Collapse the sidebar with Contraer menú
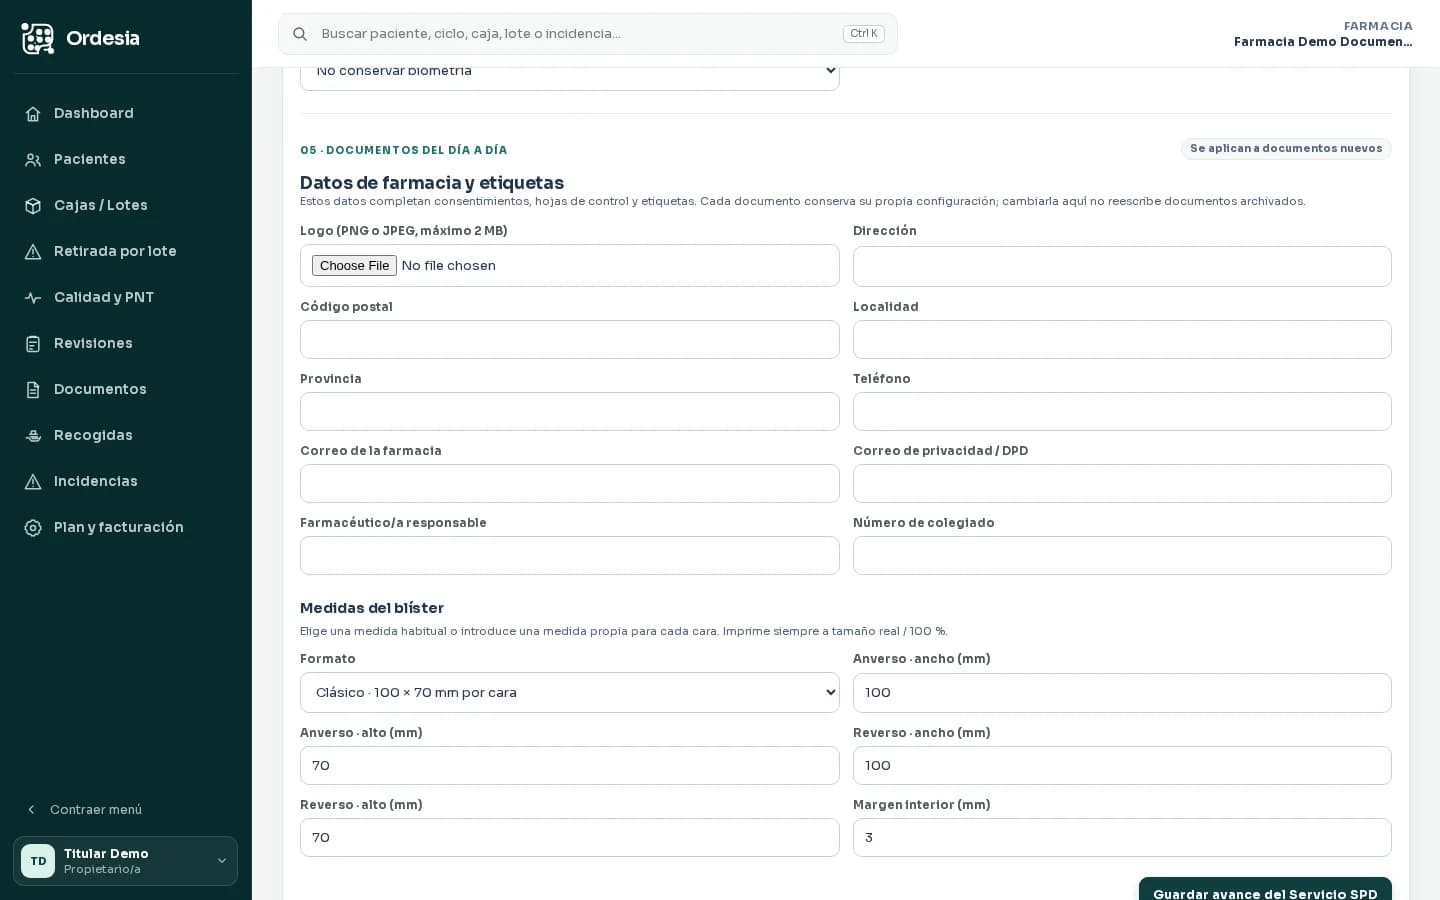Screen dimensions: 1440x900 coord(126,810)
